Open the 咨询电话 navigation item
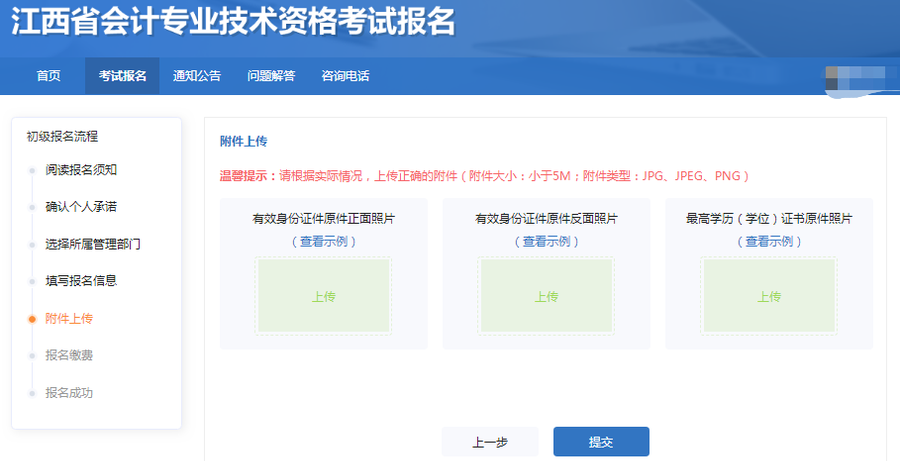The height and width of the screenshot is (461, 900). [x=345, y=76]
